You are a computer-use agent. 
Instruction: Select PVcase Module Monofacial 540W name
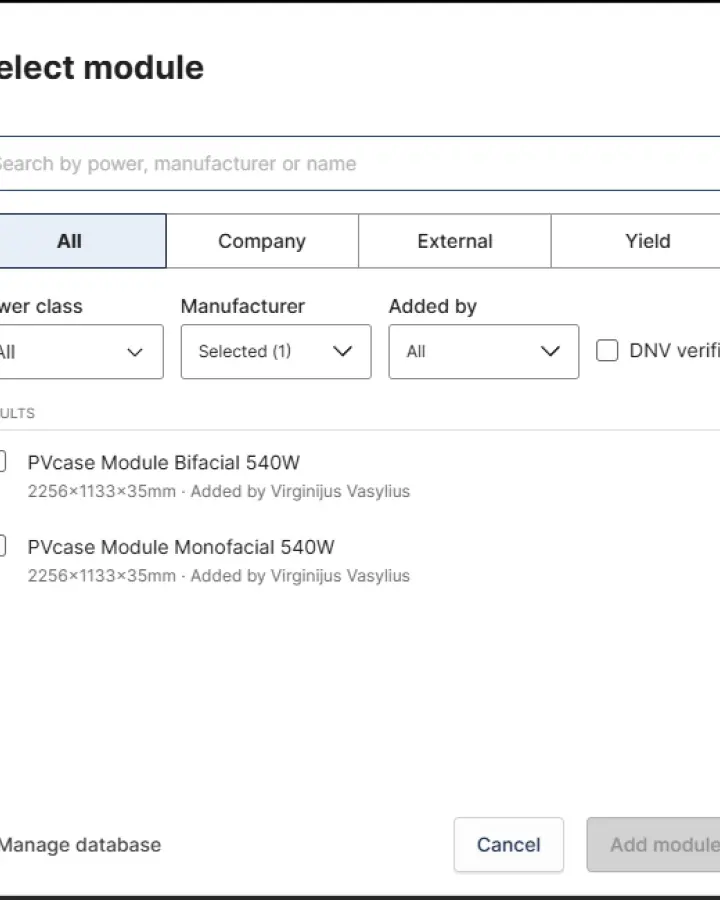tap(181, 547)
